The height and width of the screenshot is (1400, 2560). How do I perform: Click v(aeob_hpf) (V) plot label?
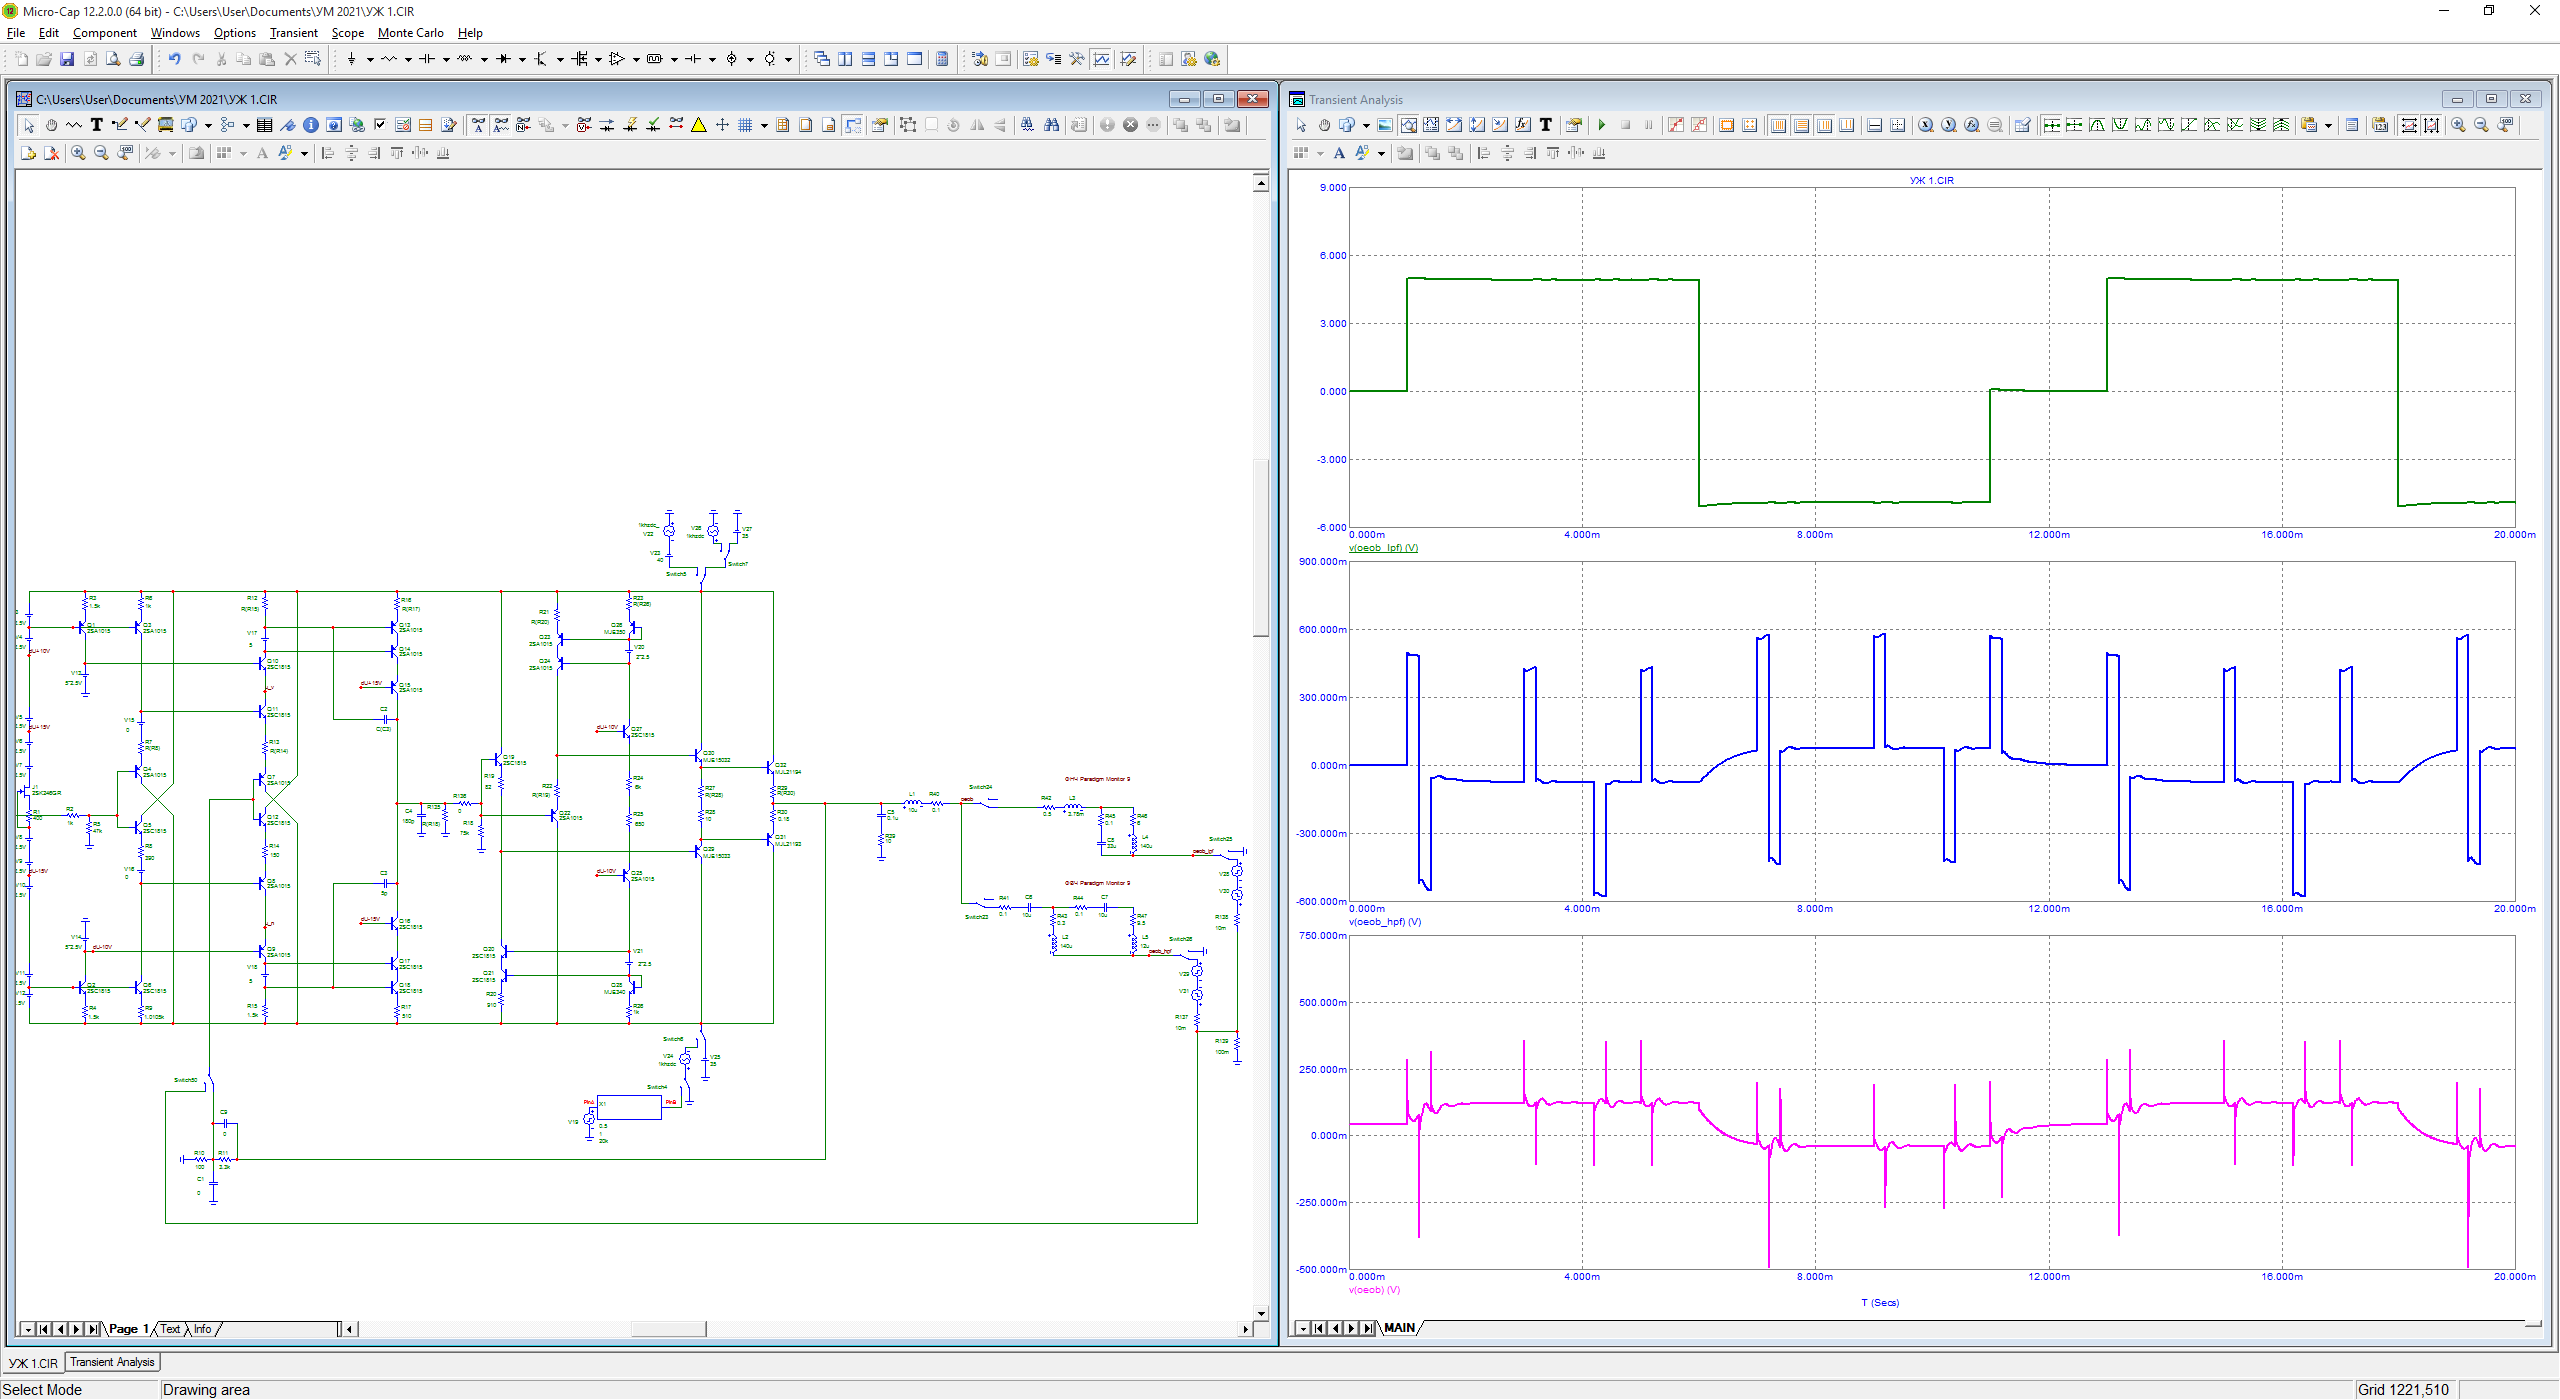click(x=1384, y=922)
